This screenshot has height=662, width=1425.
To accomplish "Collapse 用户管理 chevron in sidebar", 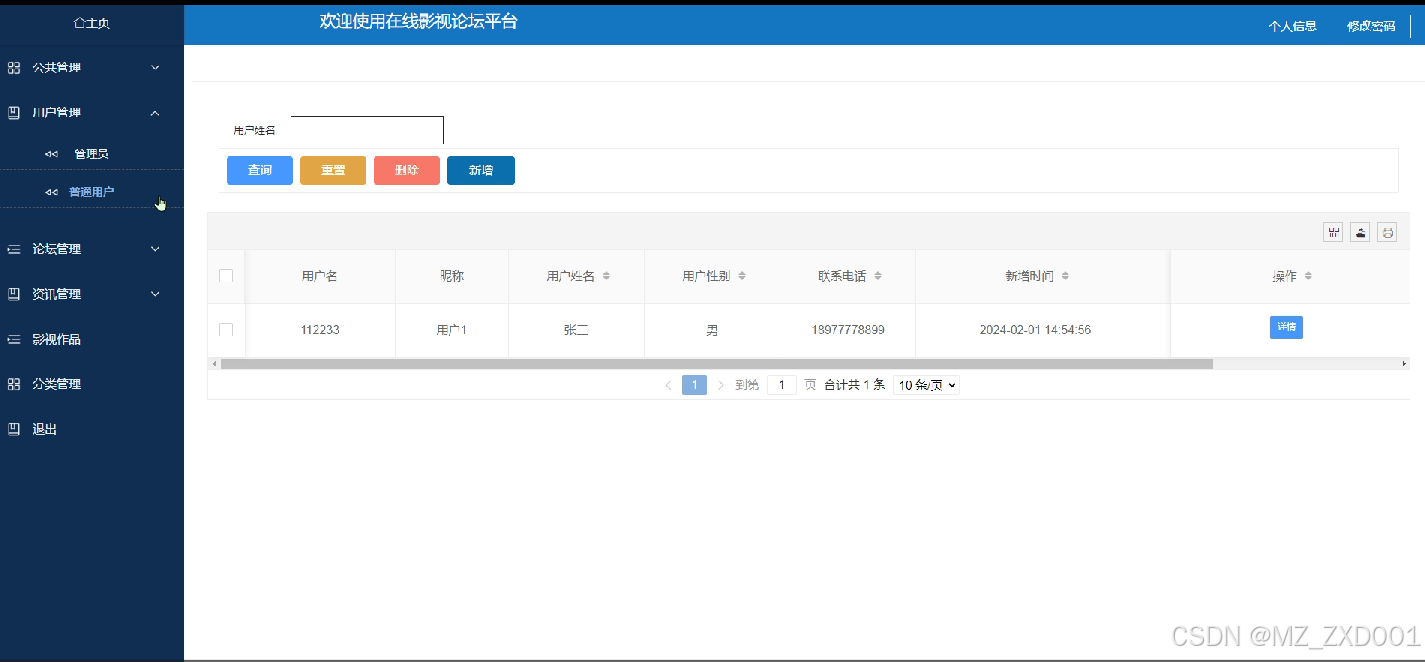I will (x=155, y=113).
